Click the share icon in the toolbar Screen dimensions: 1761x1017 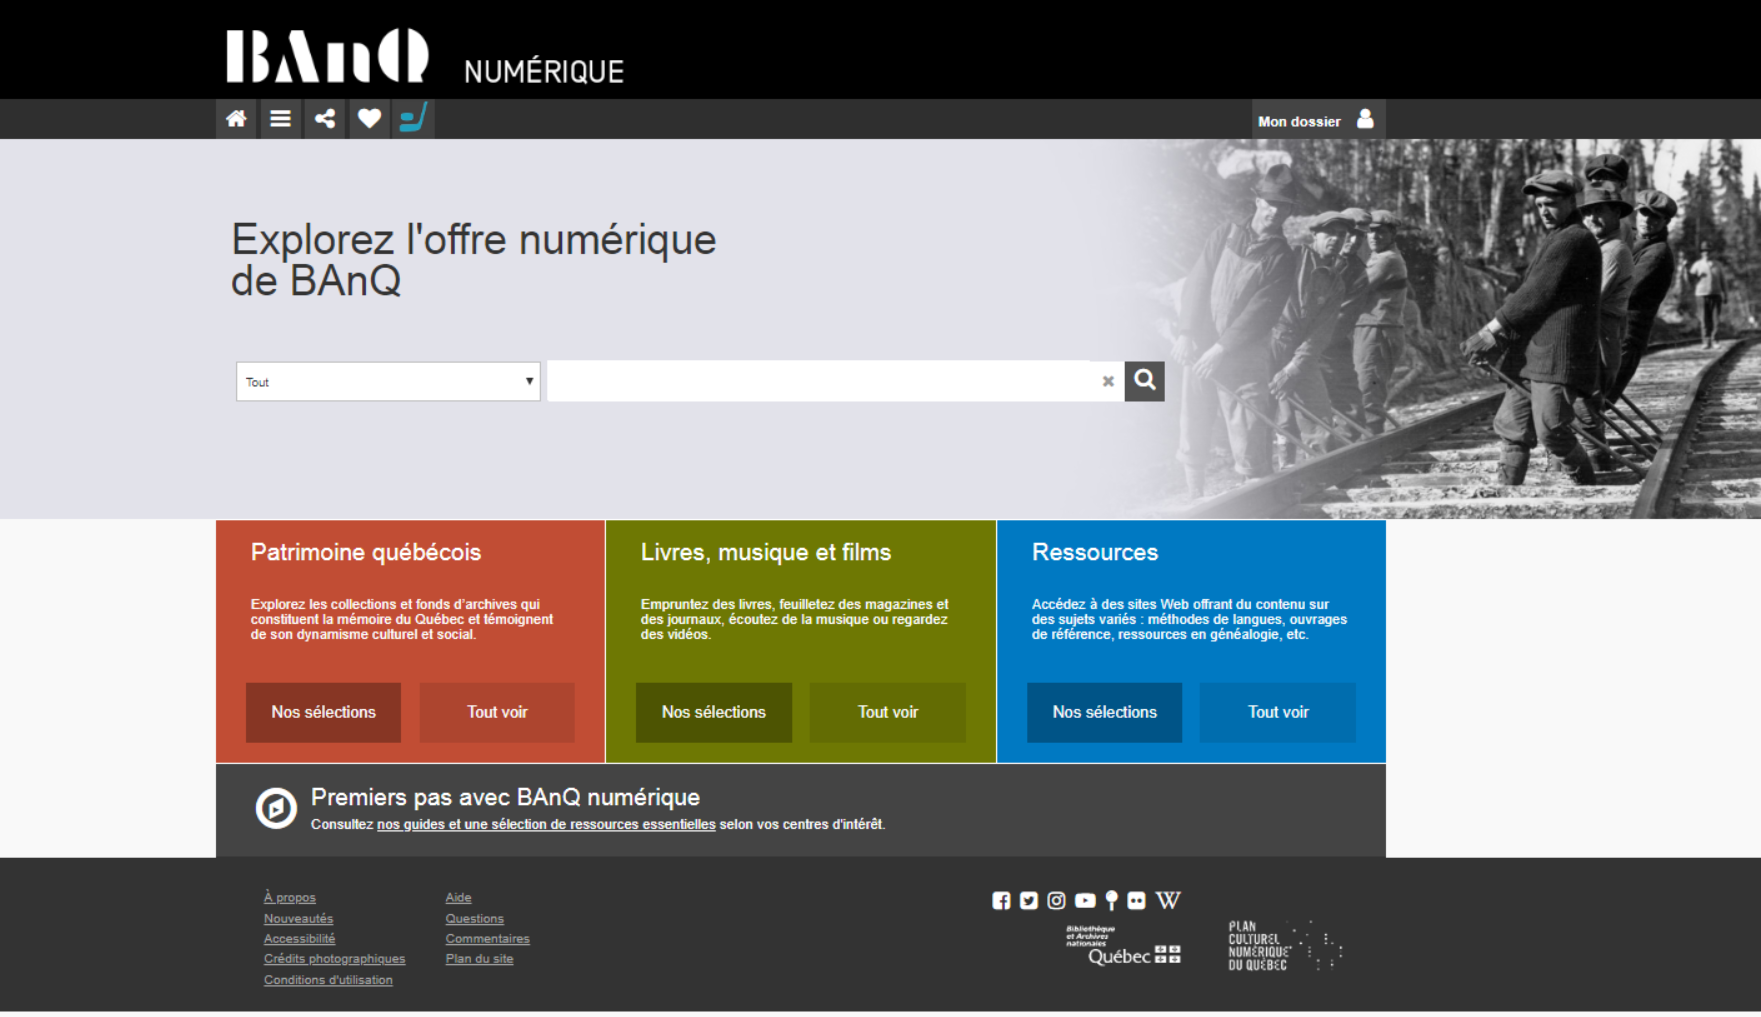pos(324,118)
